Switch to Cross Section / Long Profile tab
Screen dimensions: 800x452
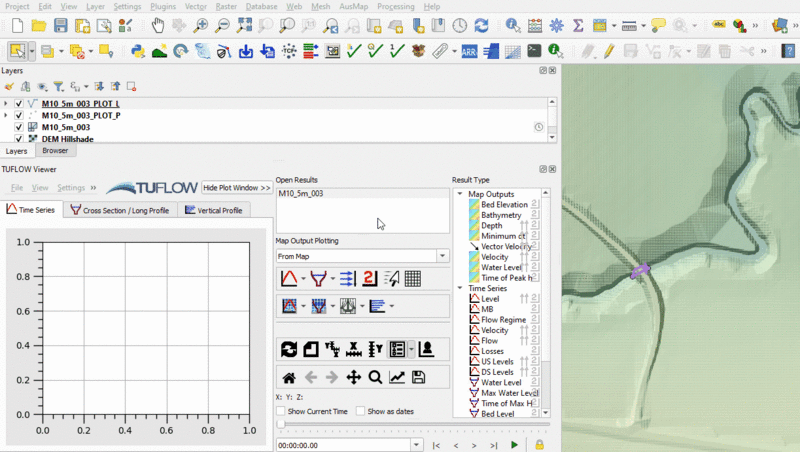(119, 210)
